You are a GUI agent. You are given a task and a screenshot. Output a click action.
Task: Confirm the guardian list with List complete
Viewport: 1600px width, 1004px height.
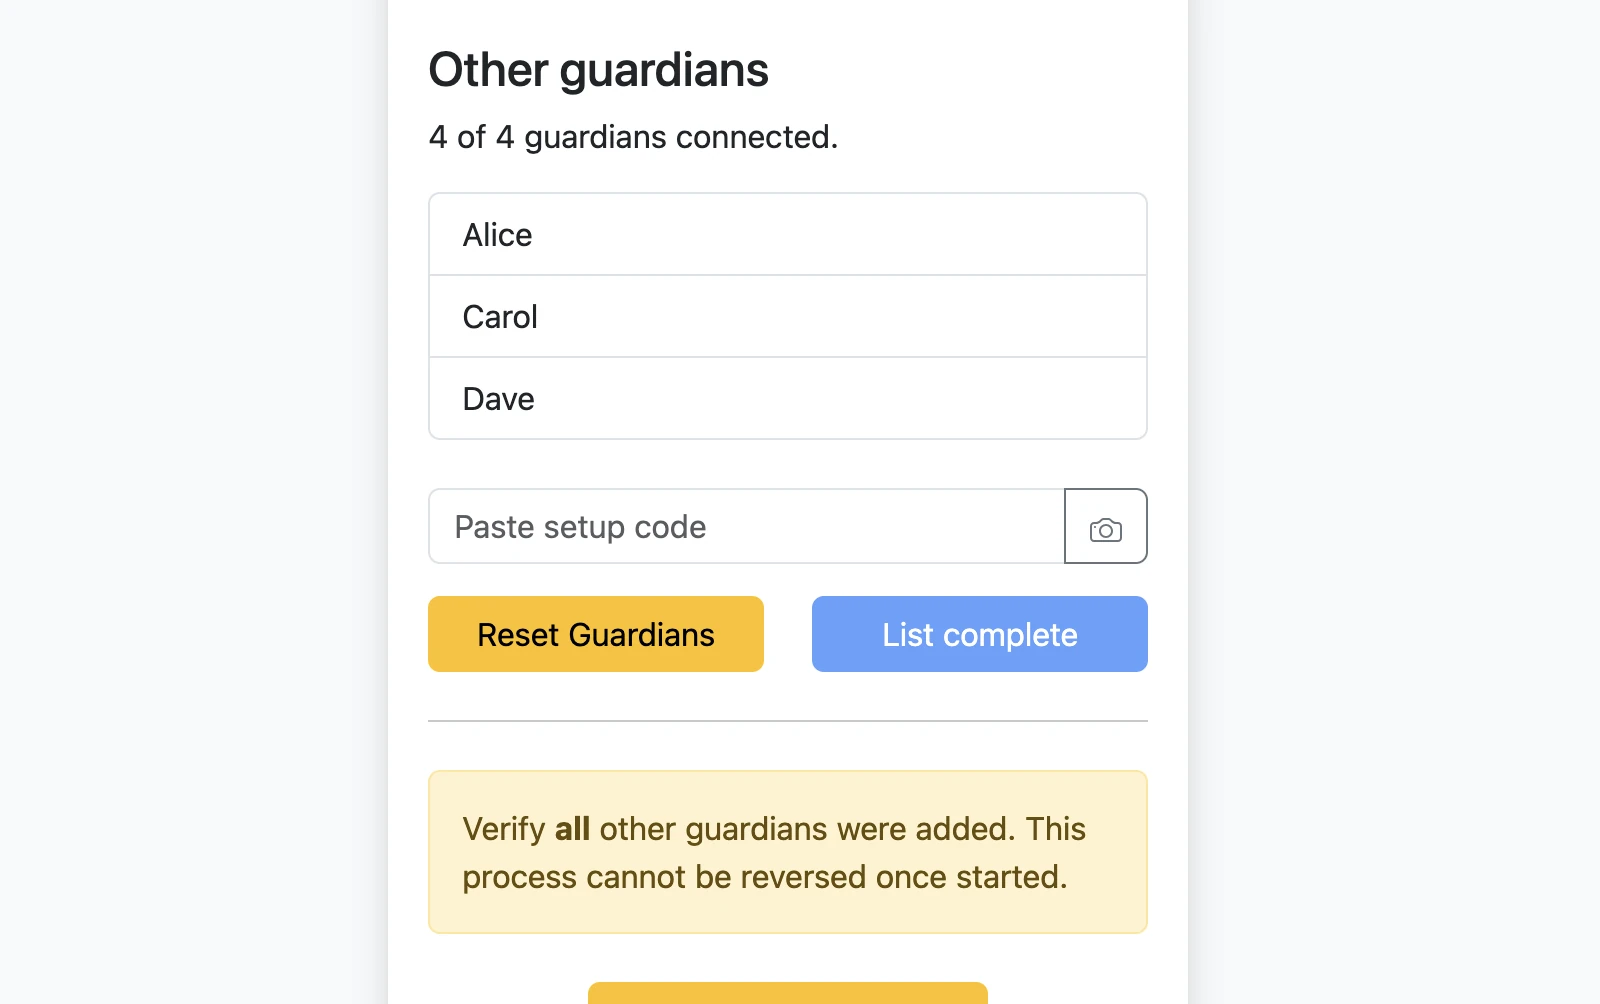[x=978, y=634]
